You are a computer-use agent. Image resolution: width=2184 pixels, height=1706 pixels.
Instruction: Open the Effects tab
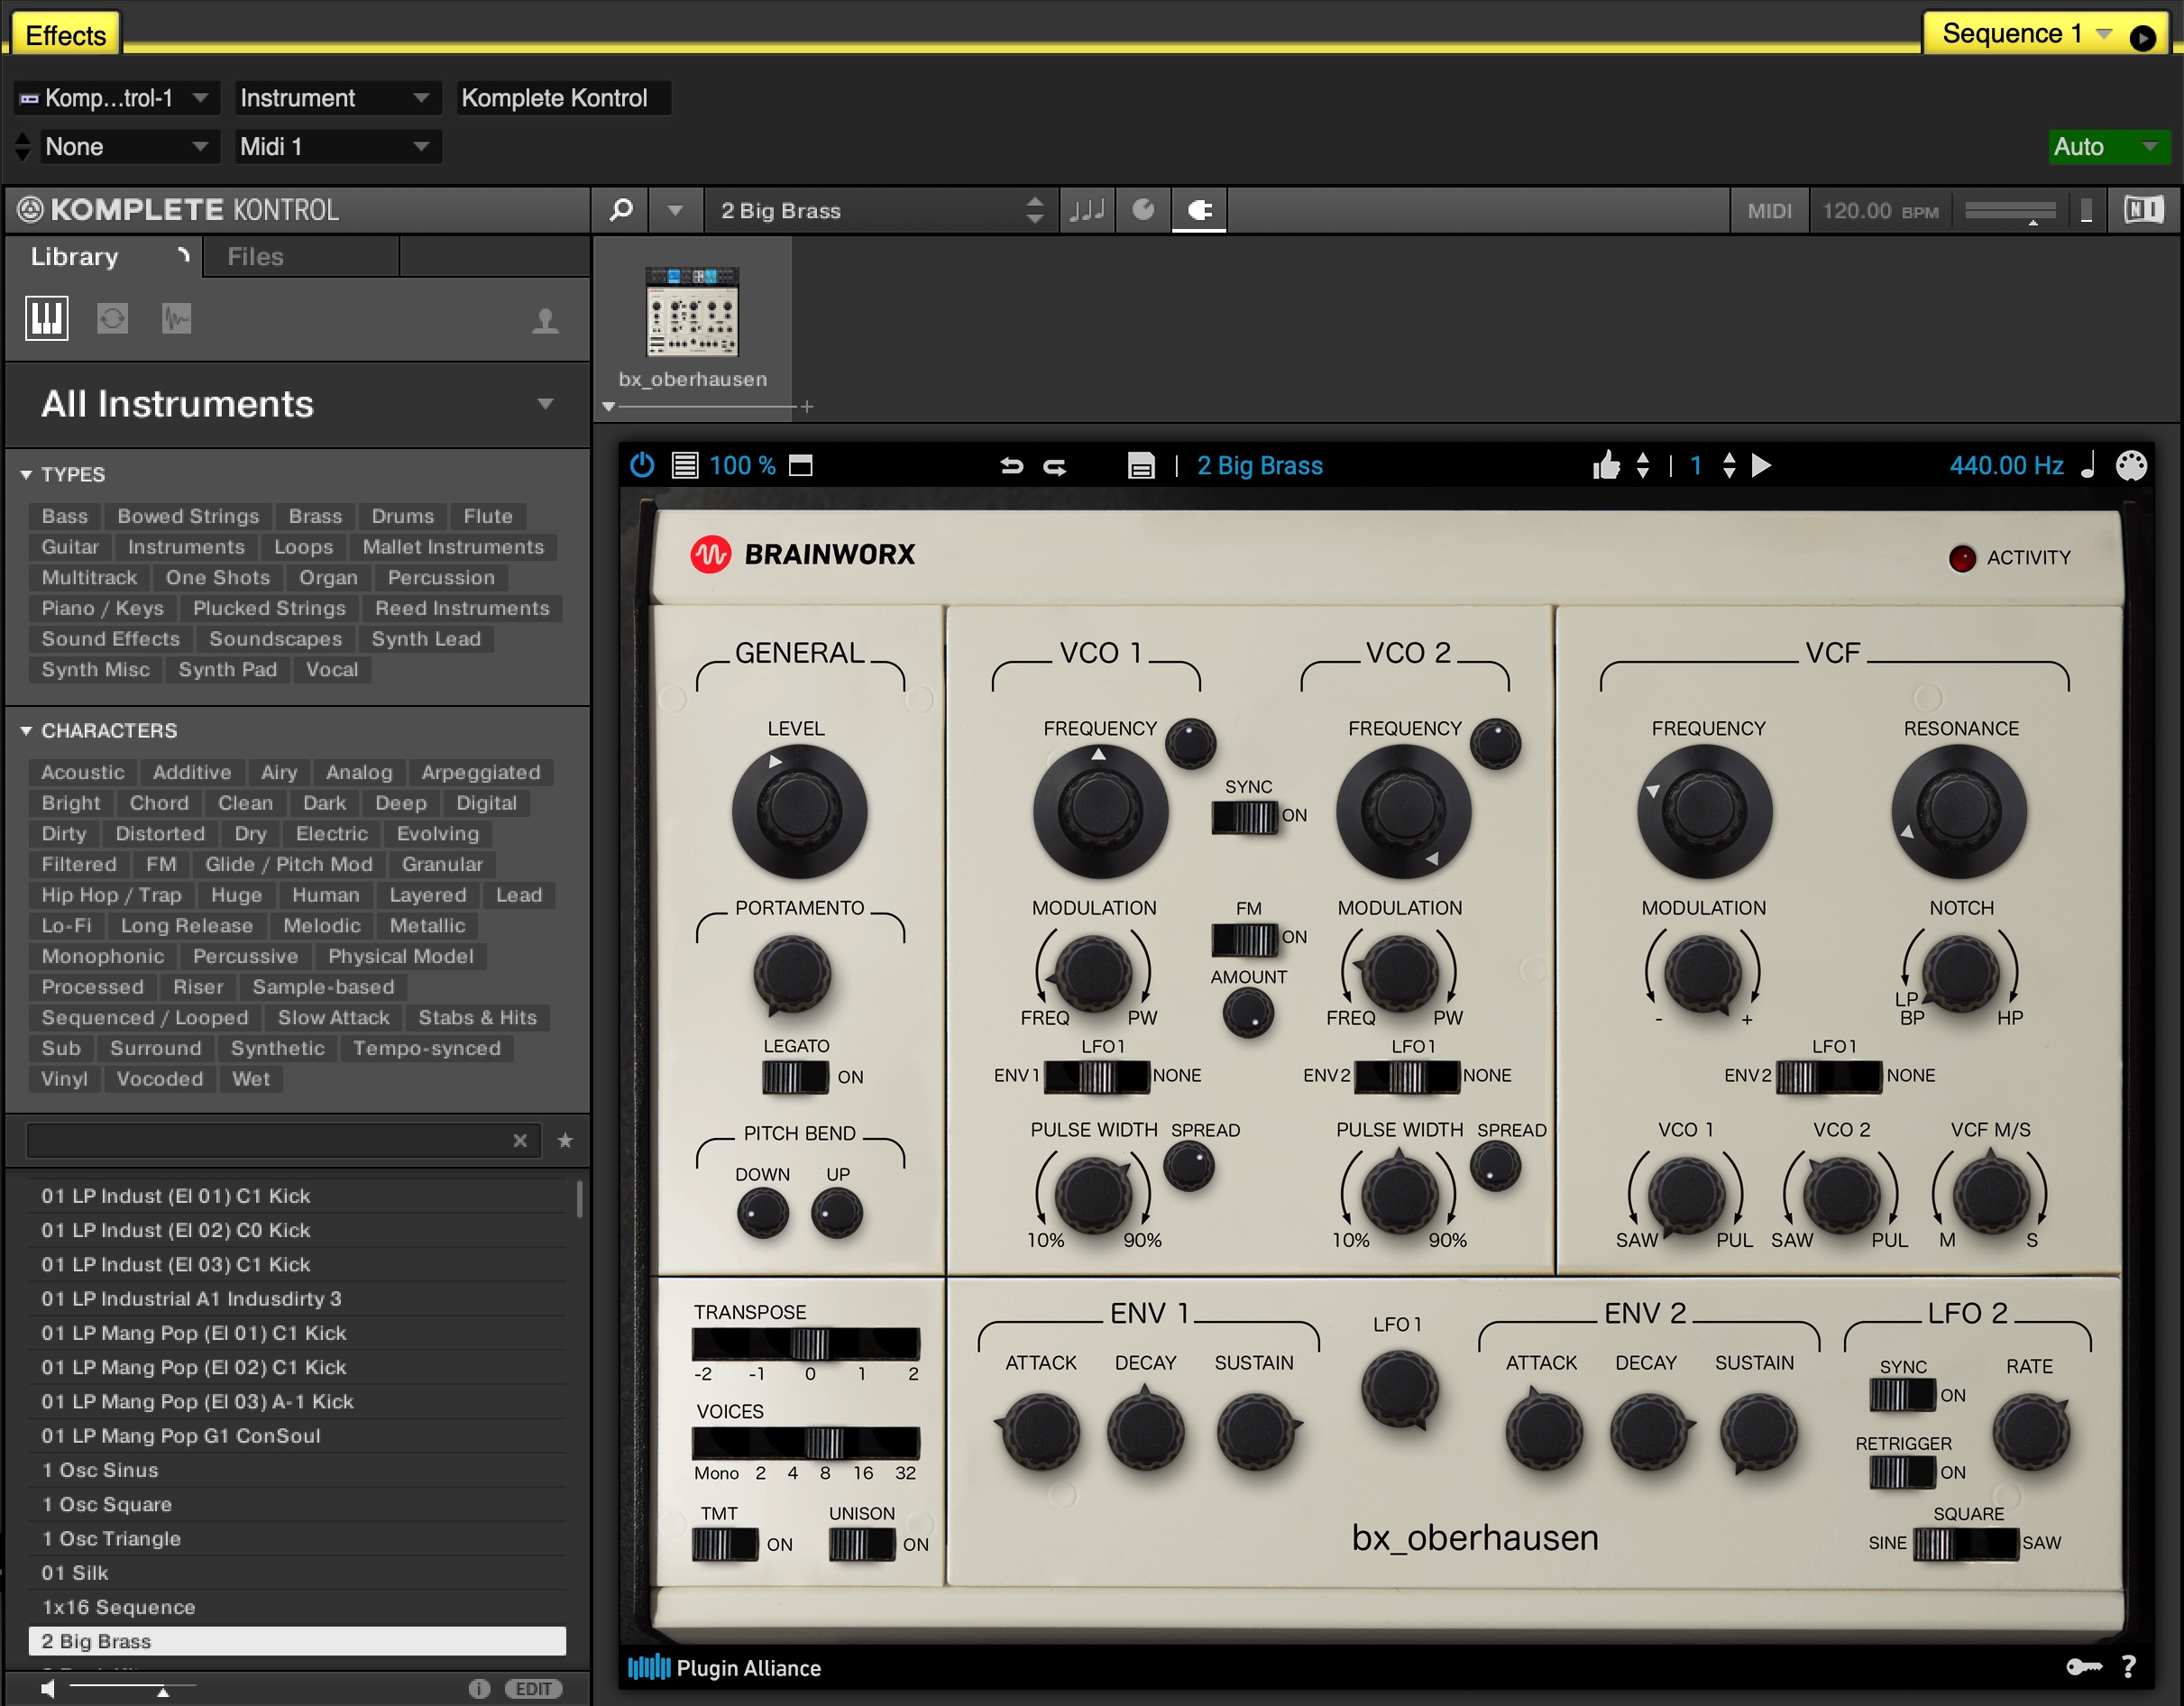(x=65, y=35)
